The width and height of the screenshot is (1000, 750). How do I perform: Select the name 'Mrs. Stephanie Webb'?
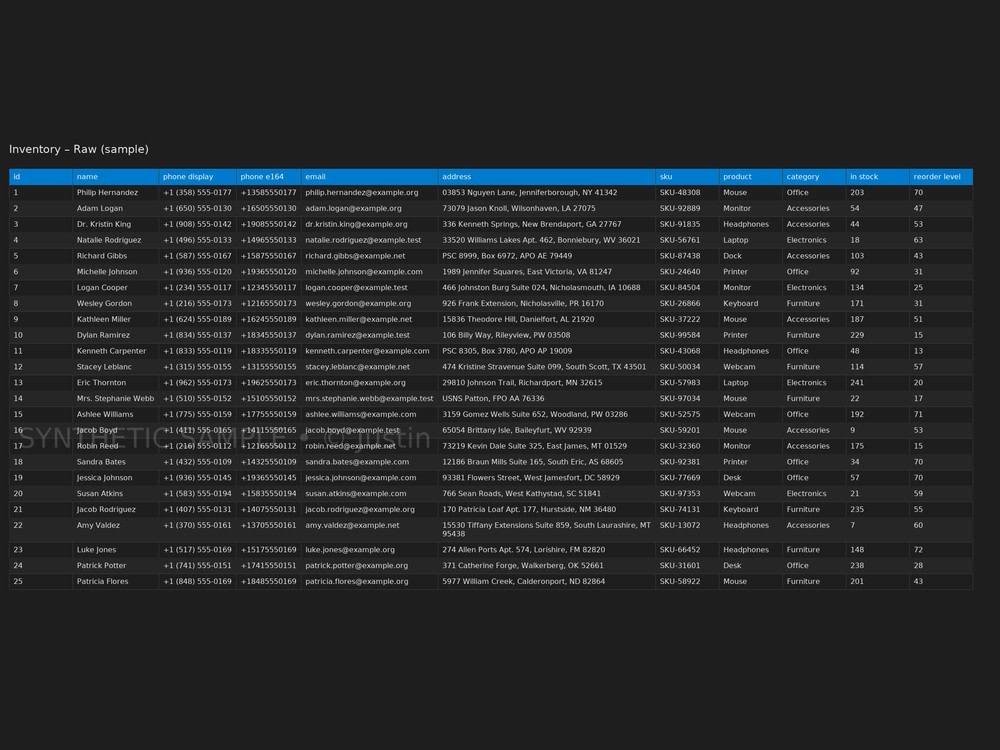(115, 399)
